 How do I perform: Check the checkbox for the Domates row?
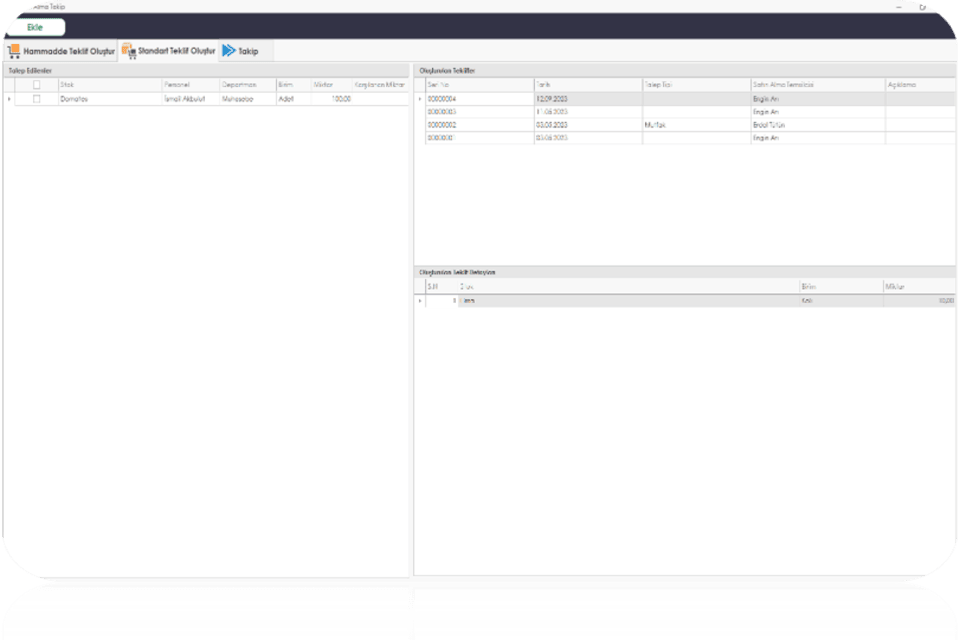(37, 99)
